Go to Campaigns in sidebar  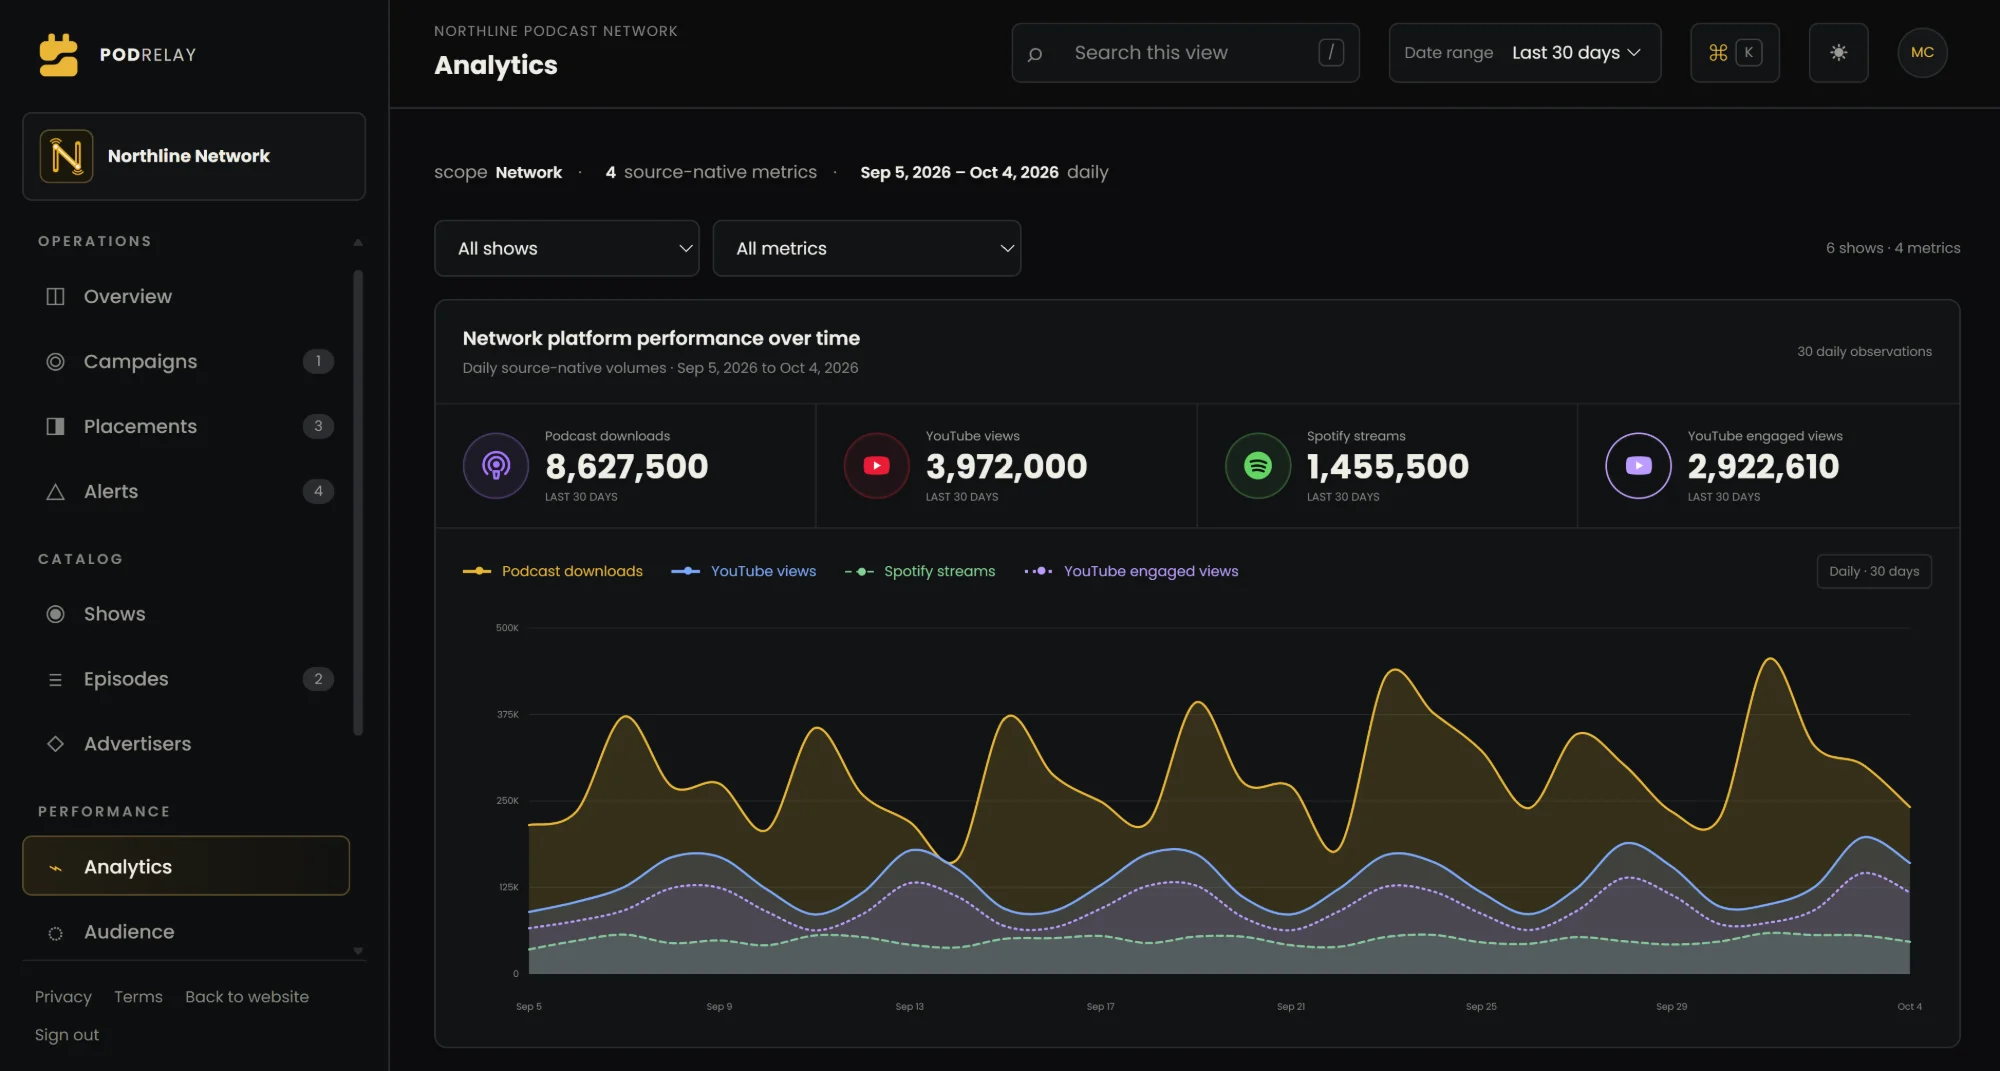tap(186, 362)
